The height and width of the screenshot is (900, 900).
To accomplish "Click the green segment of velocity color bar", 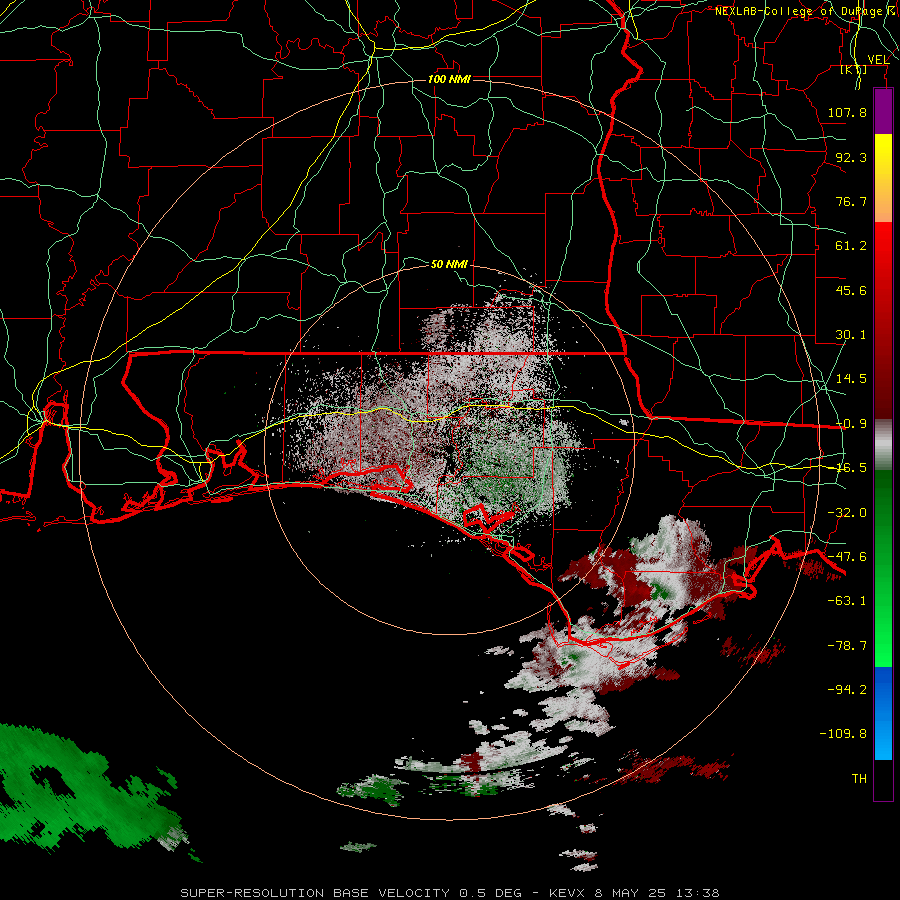I will (x=883, y=568).
